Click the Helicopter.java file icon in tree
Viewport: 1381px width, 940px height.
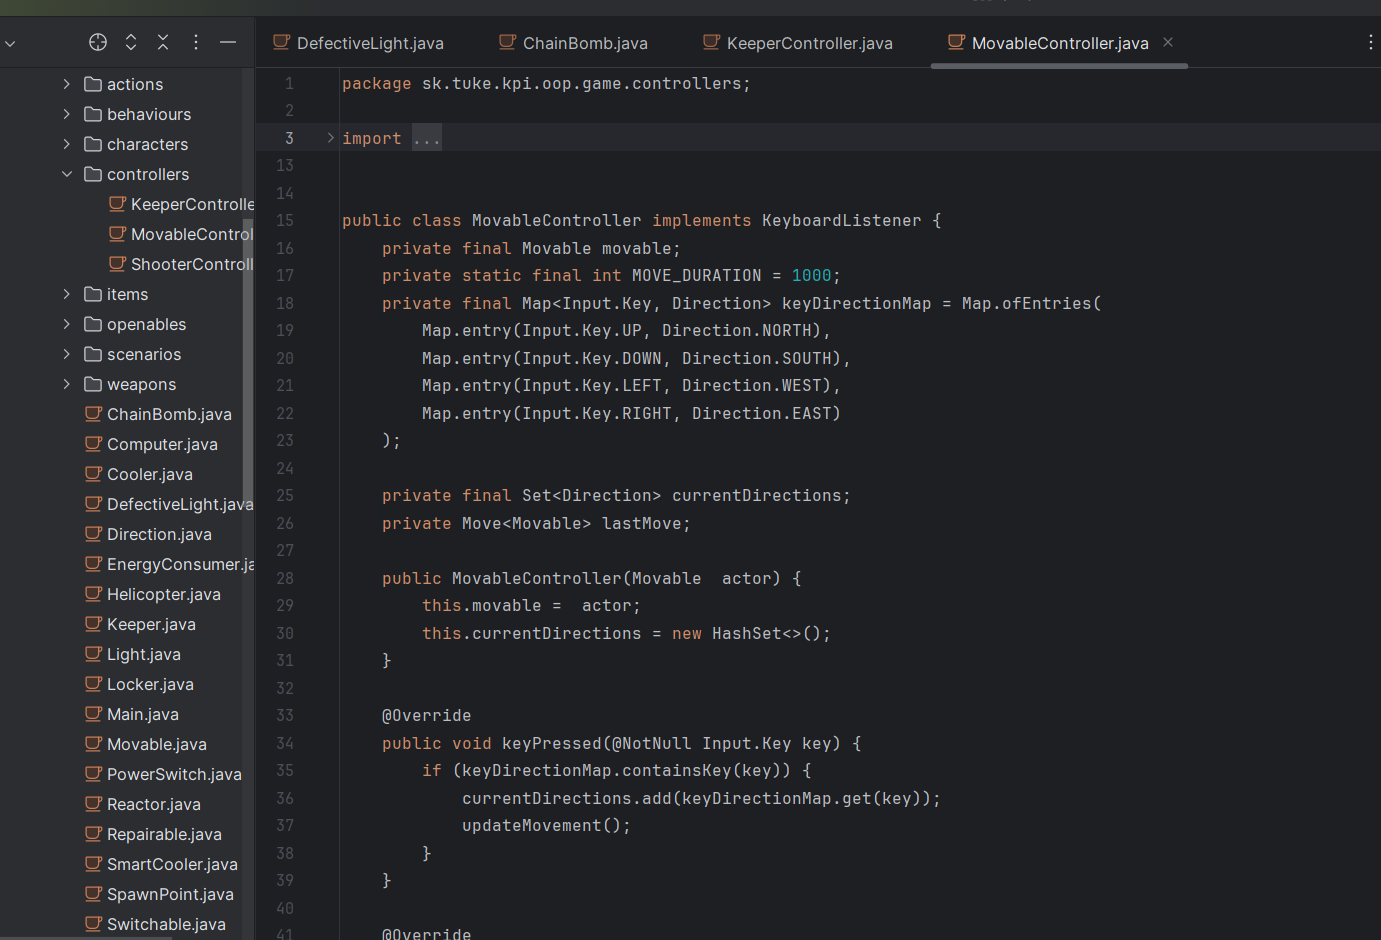(x=93, y=594)
